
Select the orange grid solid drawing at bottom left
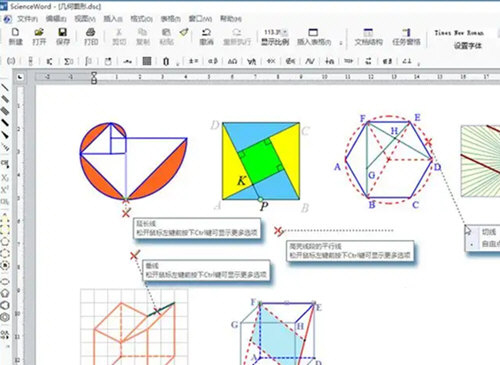[134, 327]
